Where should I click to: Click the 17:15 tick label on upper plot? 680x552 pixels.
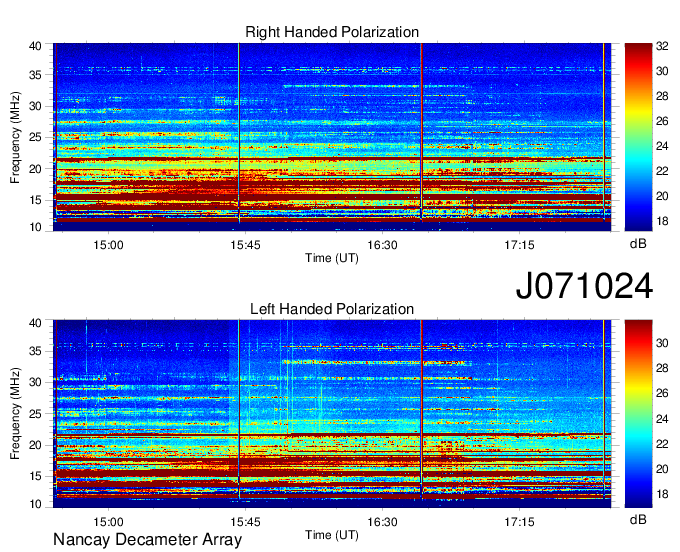click(x=519, y=245)
